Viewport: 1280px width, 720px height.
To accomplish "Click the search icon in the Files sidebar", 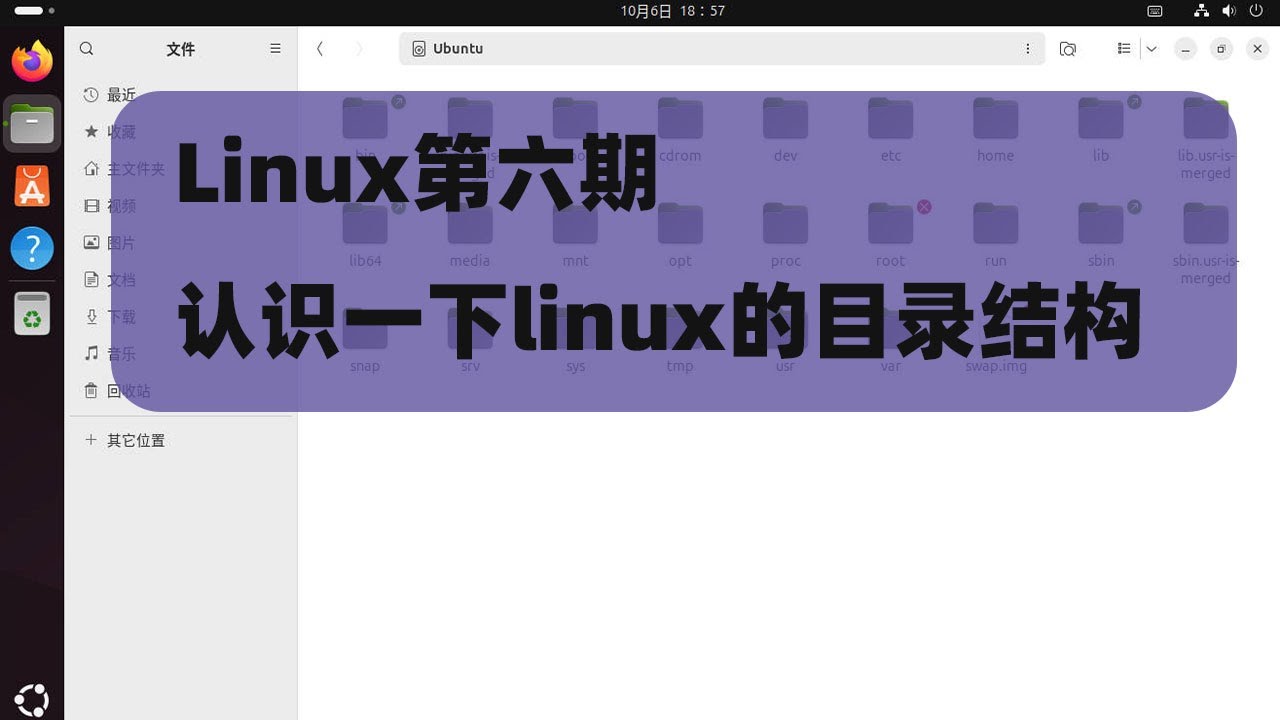I will pyautogui.click(x=87, y=49).
